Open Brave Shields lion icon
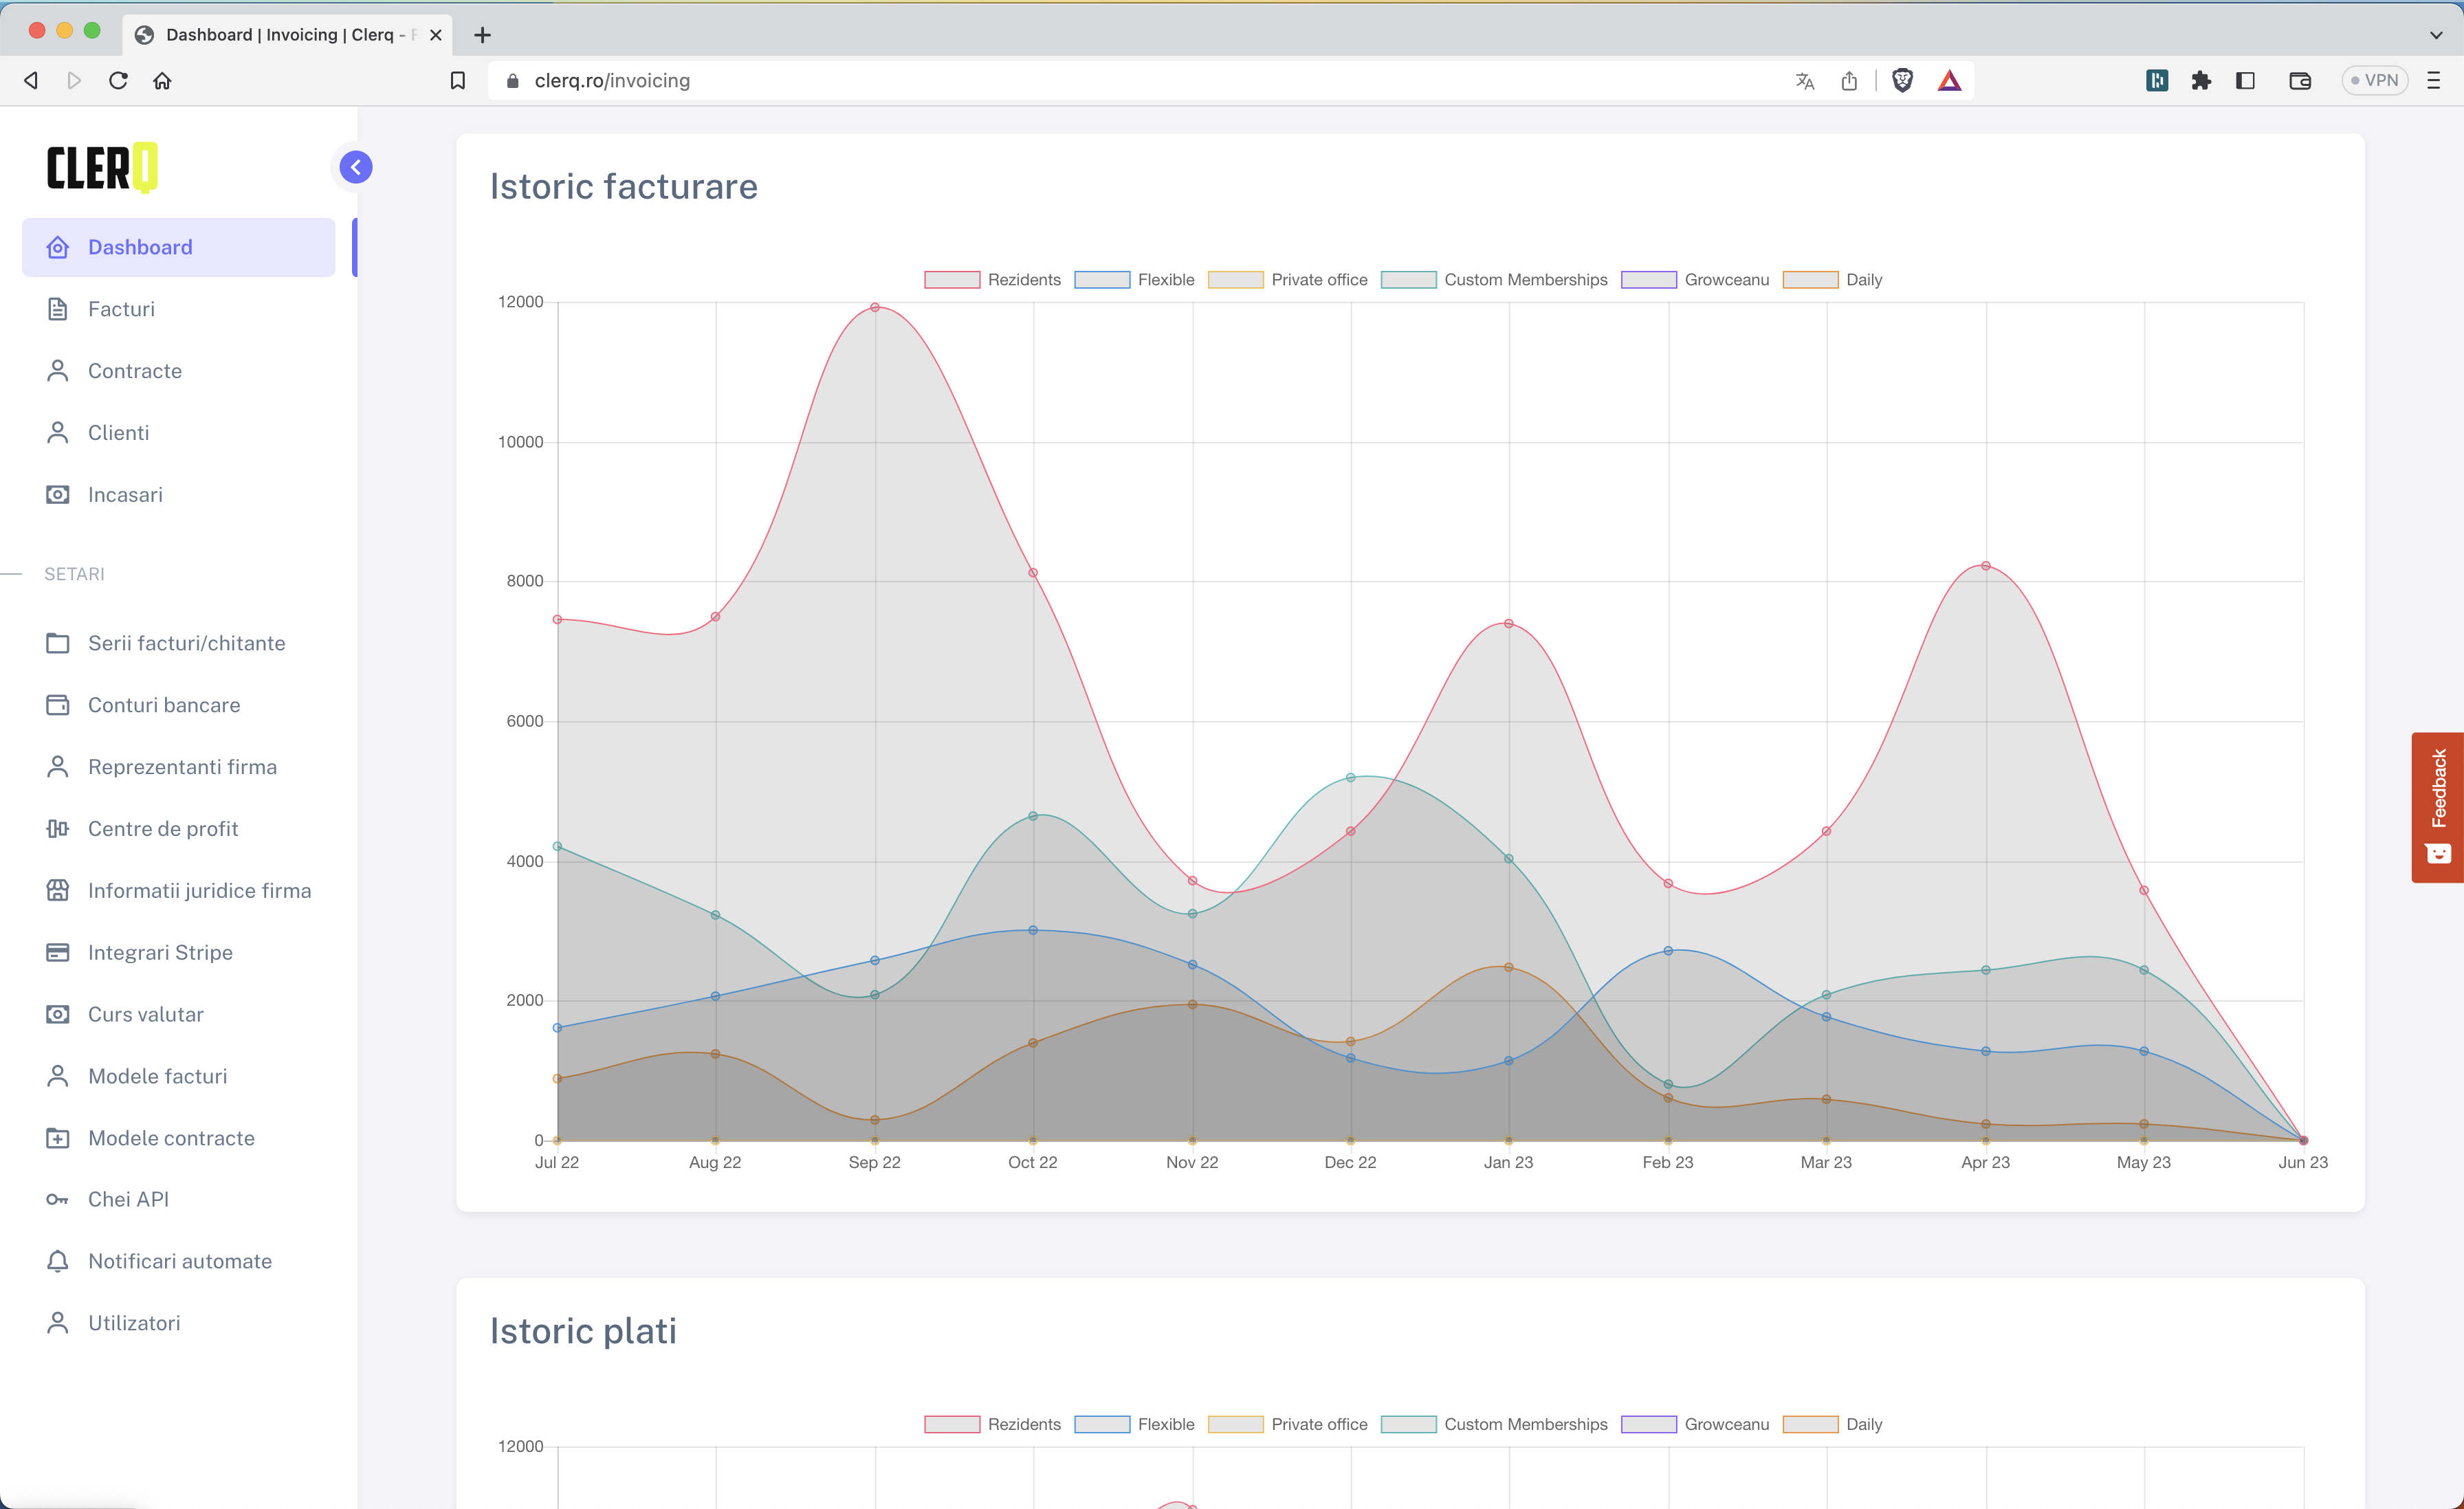2464x1509 pixels. click(x=1903, y=81)
